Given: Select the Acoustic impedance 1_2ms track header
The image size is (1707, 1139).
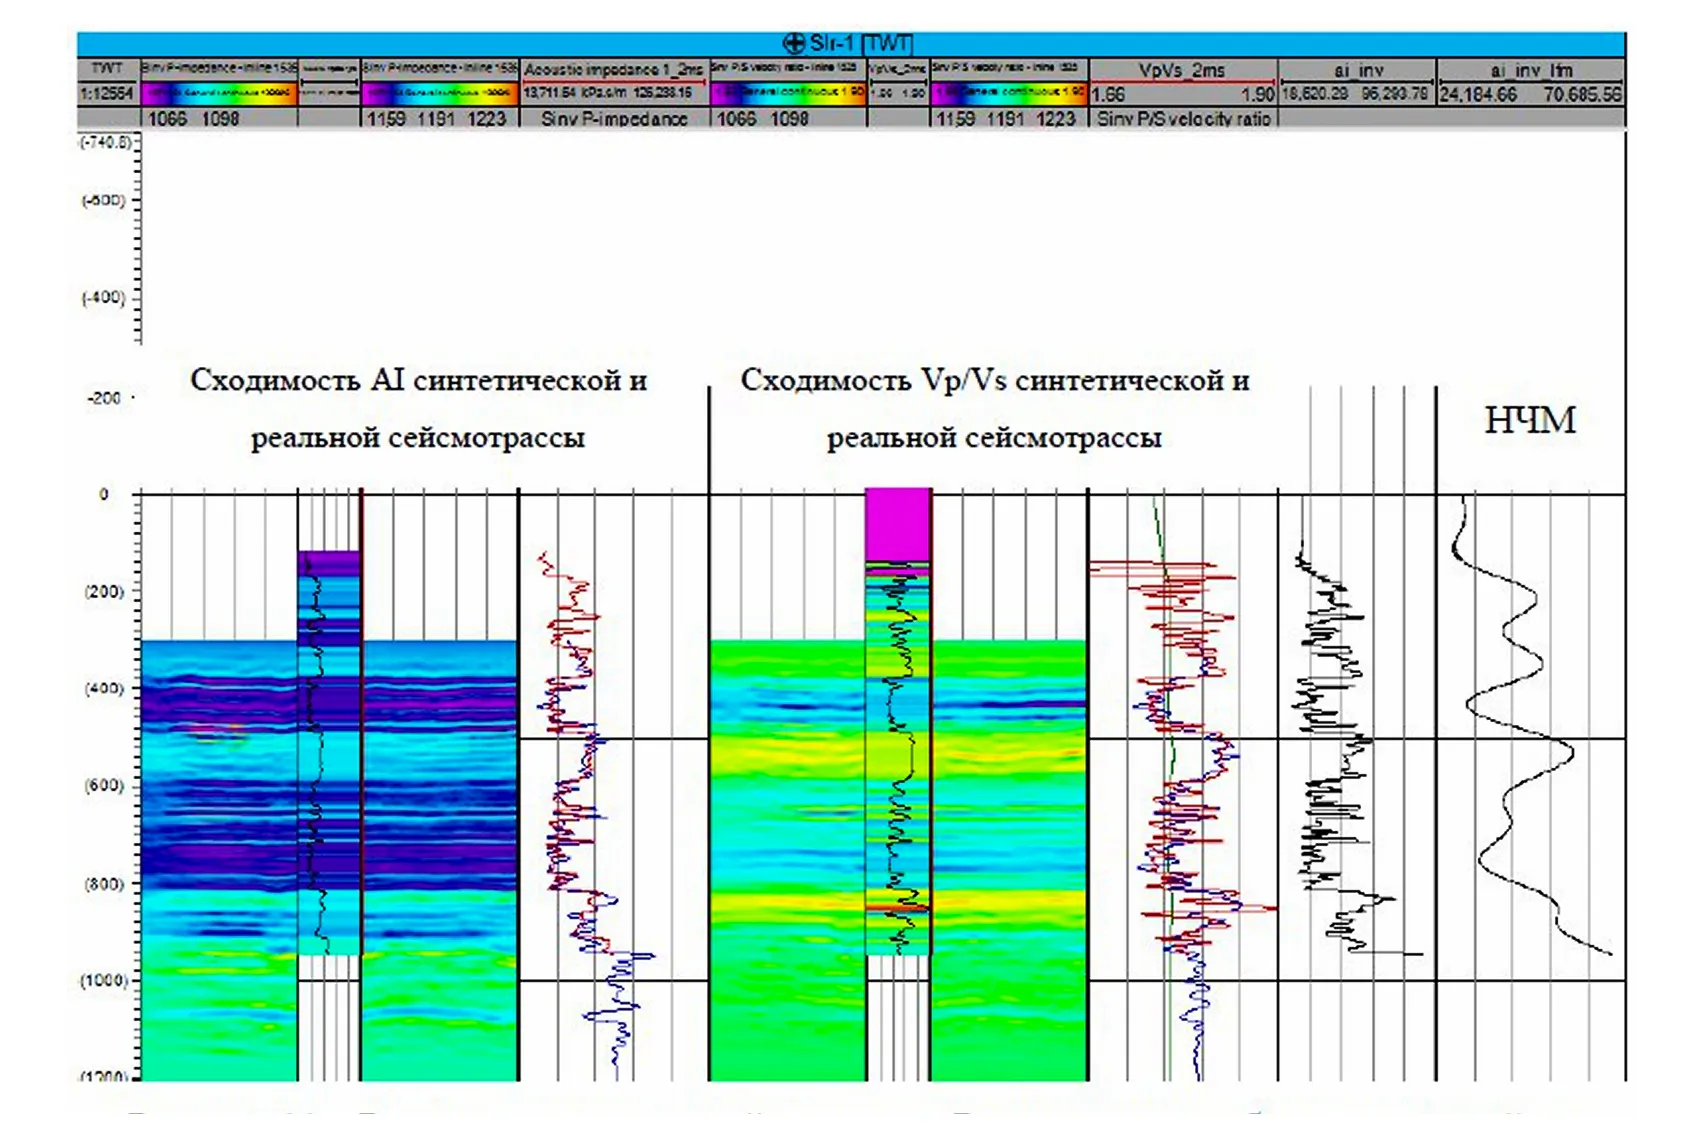Looking at the screenshot, I should pyautogui.click(x=613, y=69).
